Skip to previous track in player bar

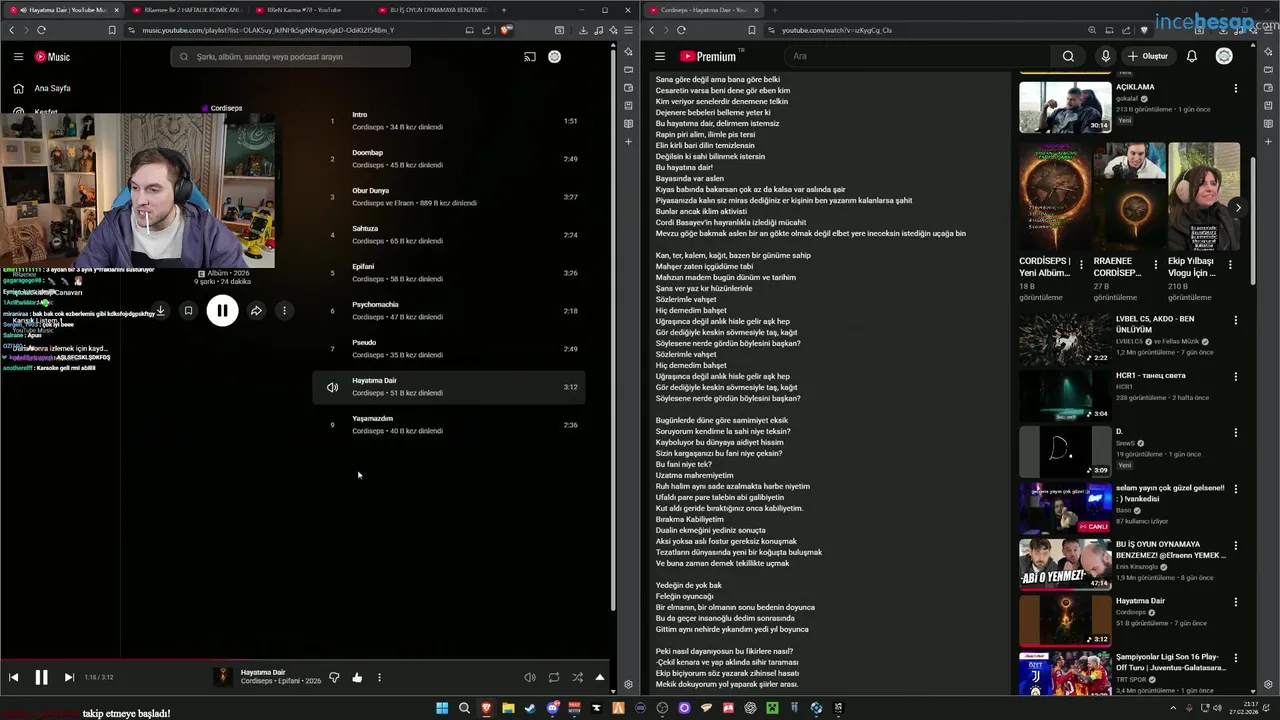pyautogui.click(x=14, y=677)
